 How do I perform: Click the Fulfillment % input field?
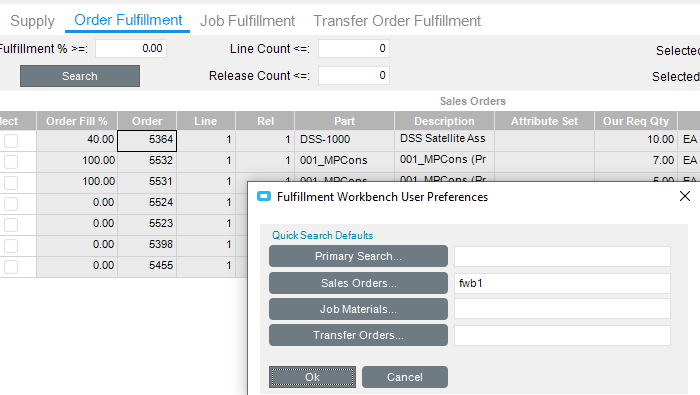(x=131, y=49)
